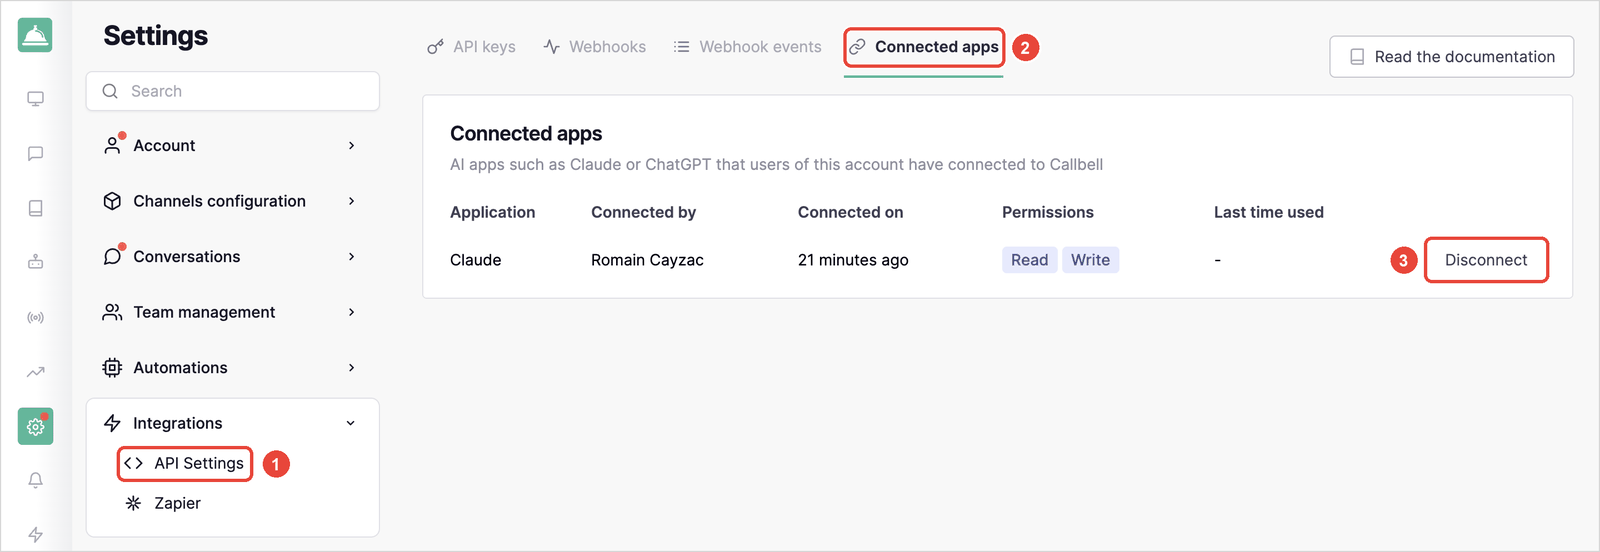1600x552 pixels.
Task: Click the link icon beside Connected apps
Action: click(x=857, y=47)
